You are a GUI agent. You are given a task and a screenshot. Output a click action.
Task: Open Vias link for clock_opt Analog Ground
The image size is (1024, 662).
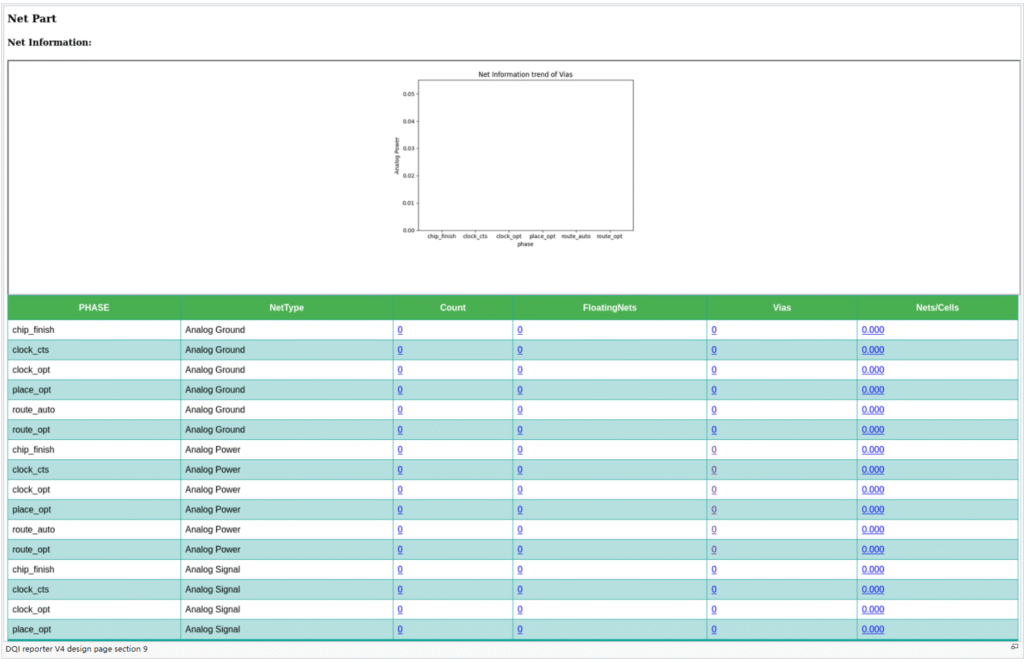714,370
